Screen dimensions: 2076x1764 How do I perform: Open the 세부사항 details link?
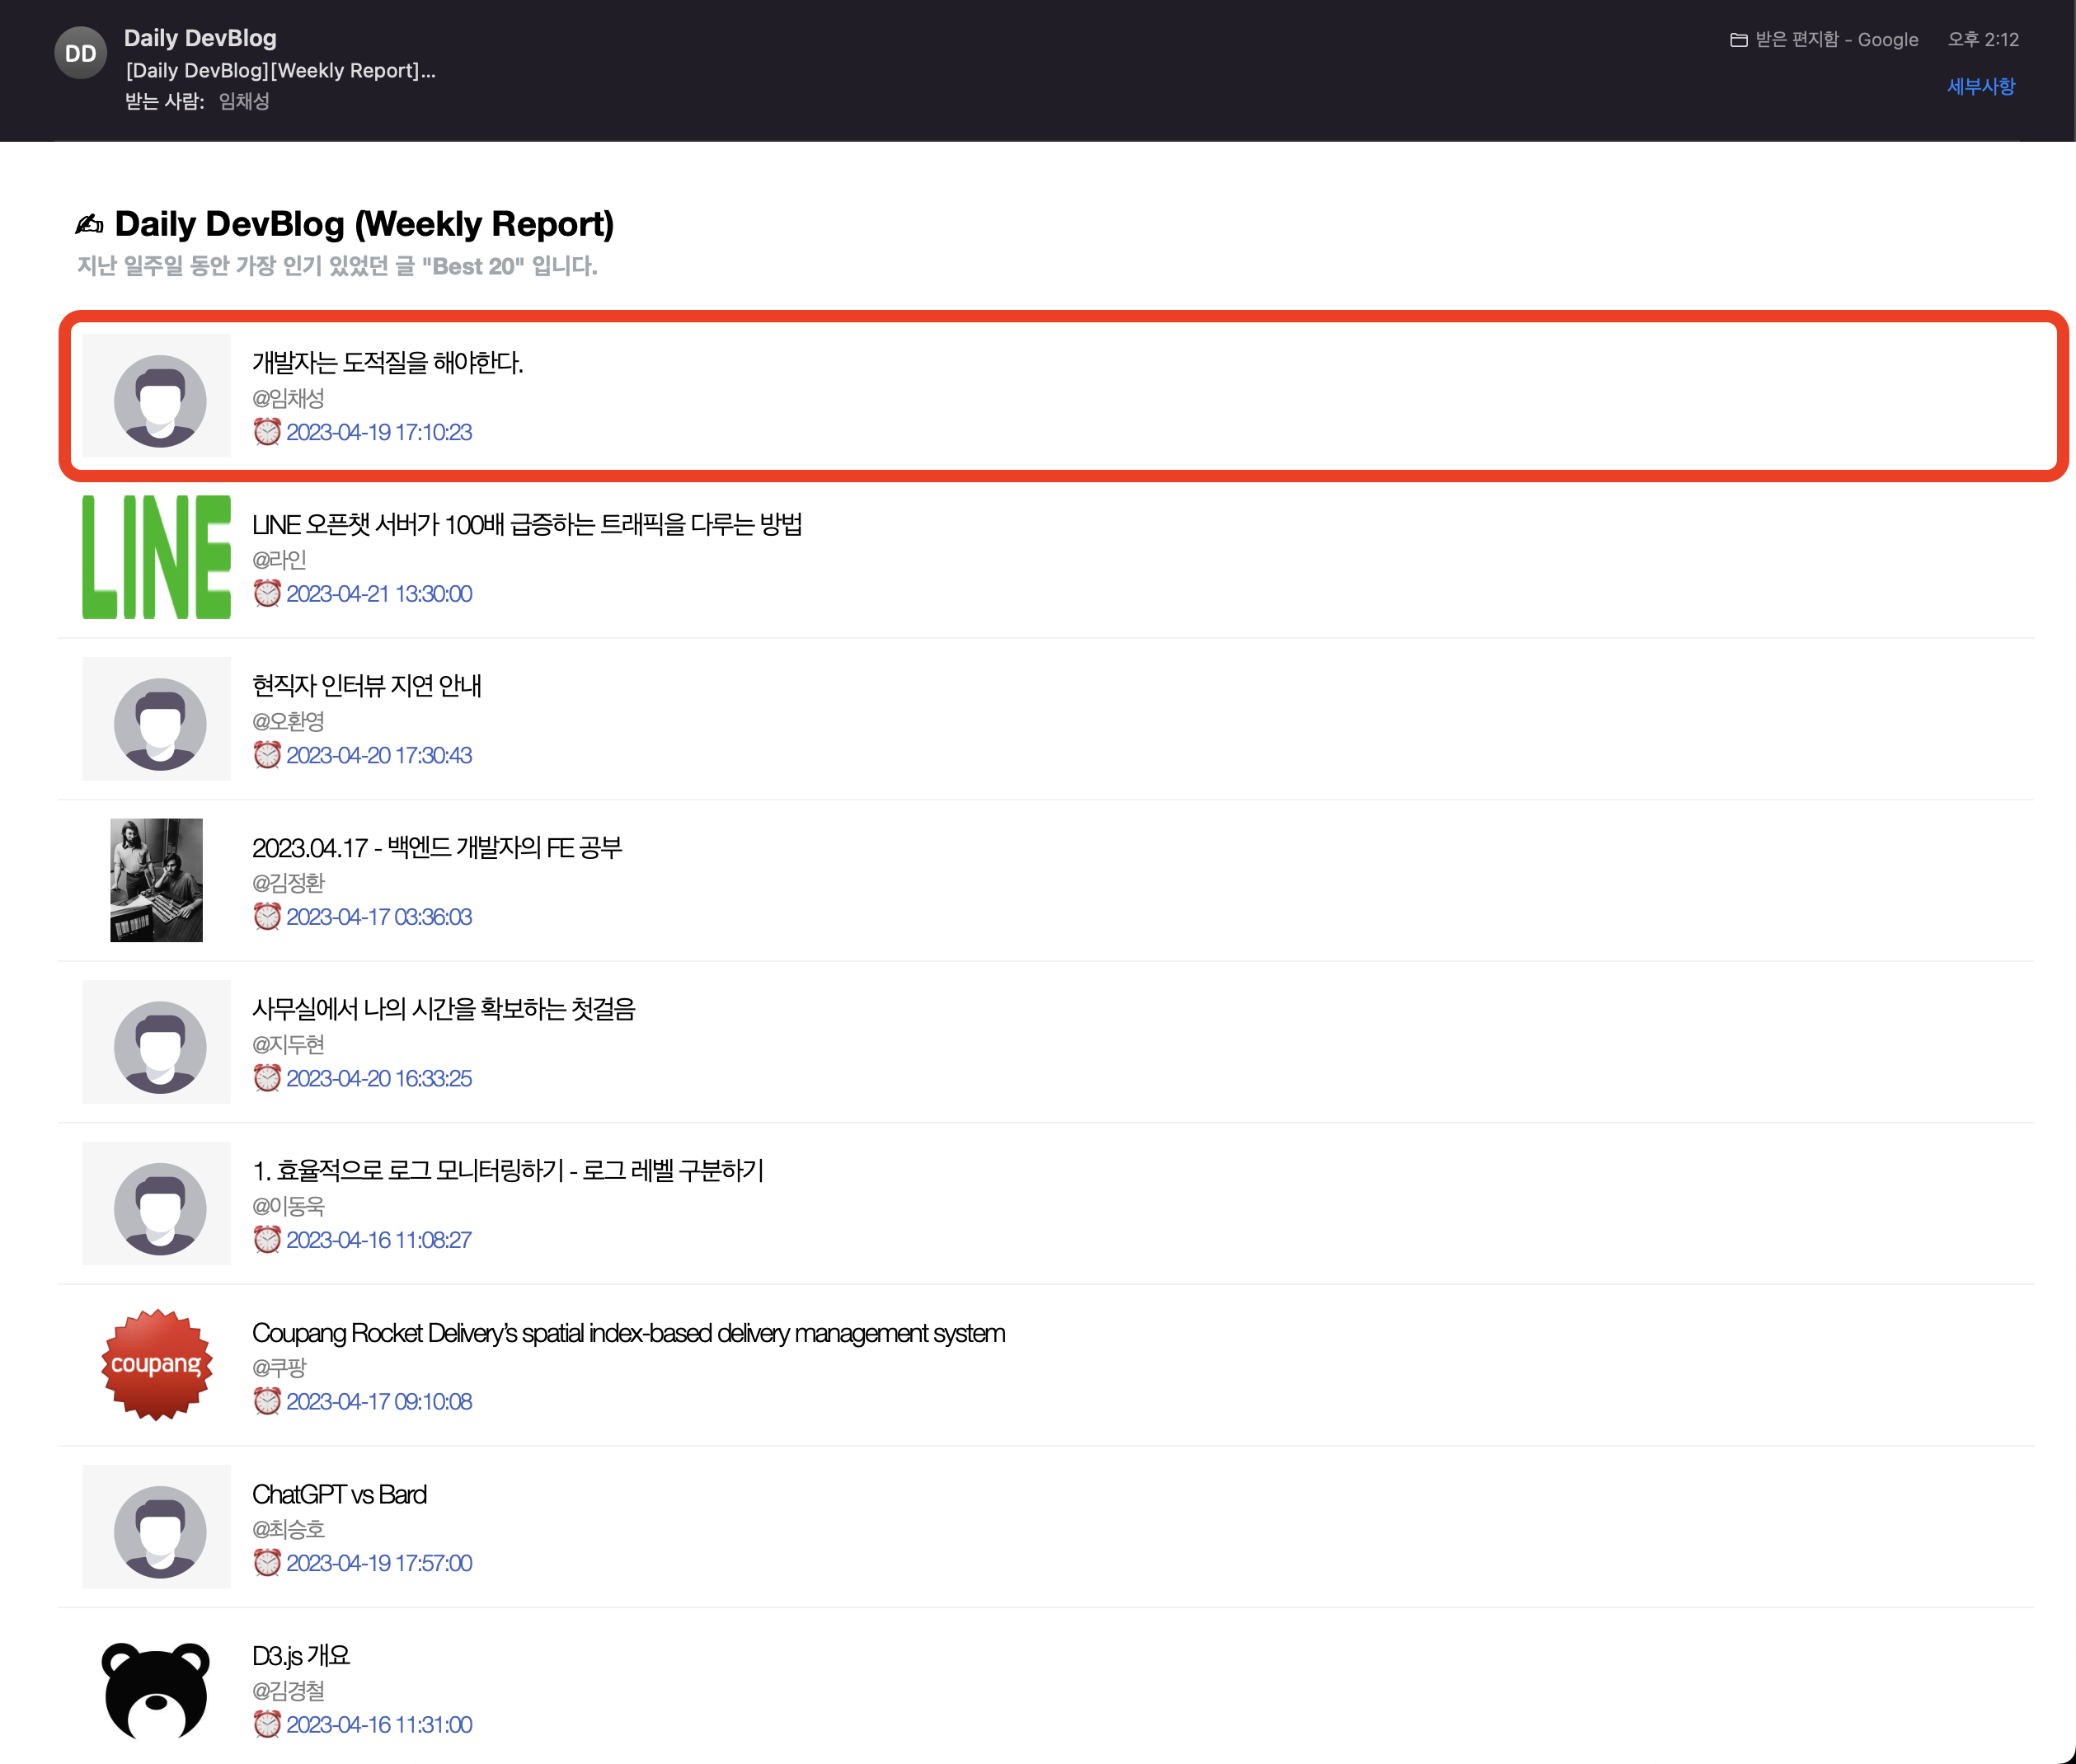tap(1980, 86)
